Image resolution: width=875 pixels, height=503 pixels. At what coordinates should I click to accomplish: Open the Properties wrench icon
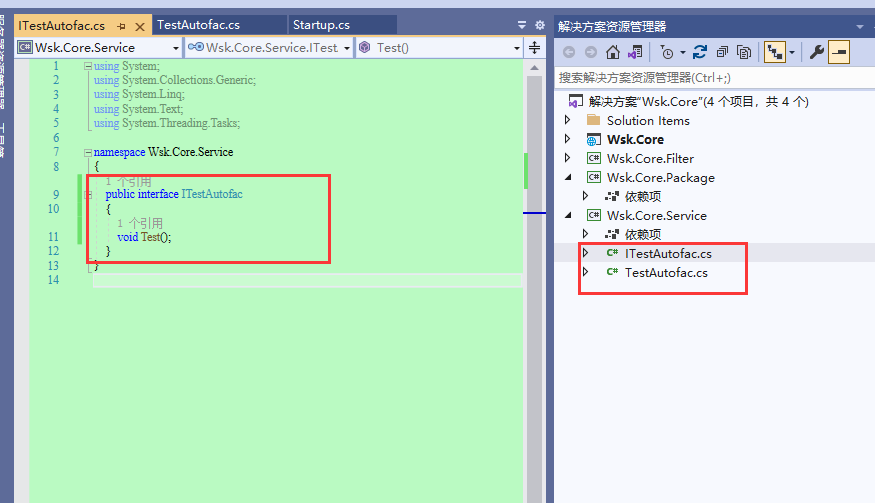tap(817, 52)
